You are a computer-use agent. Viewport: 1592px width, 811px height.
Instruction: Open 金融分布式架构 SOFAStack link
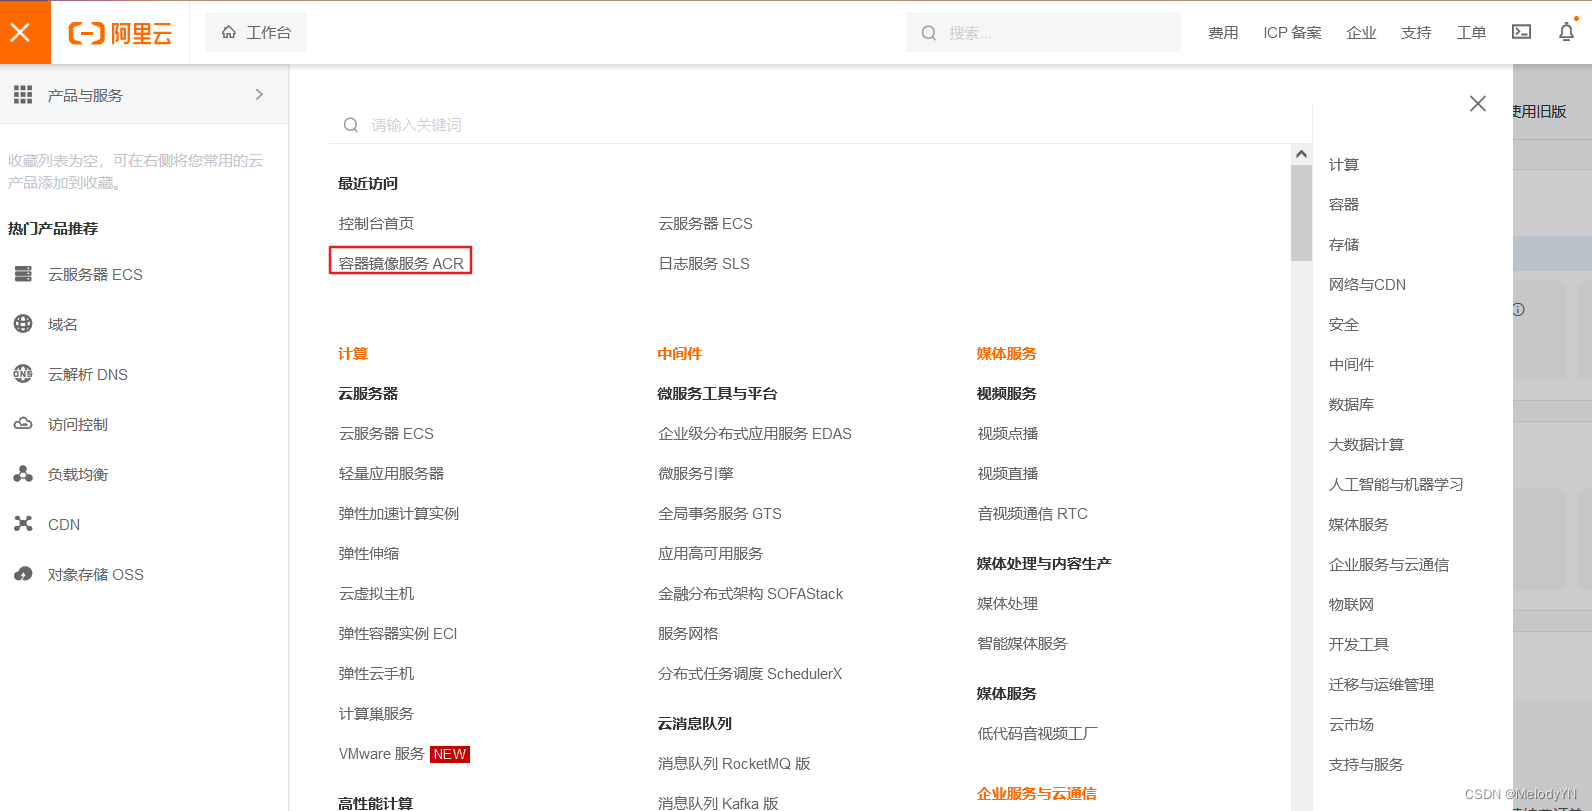click(x=750, y=593)
